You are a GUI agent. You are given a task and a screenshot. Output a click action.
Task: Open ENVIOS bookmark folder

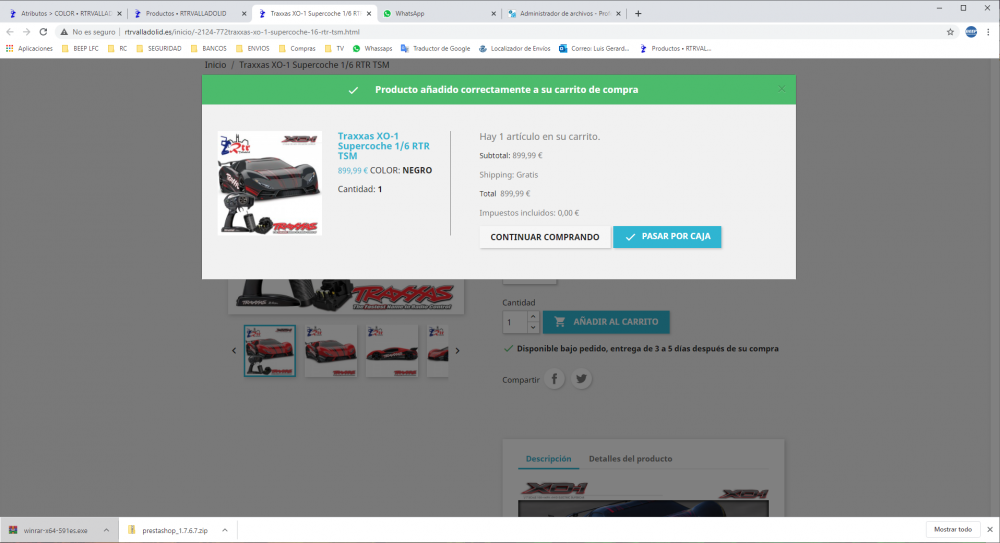253,48
